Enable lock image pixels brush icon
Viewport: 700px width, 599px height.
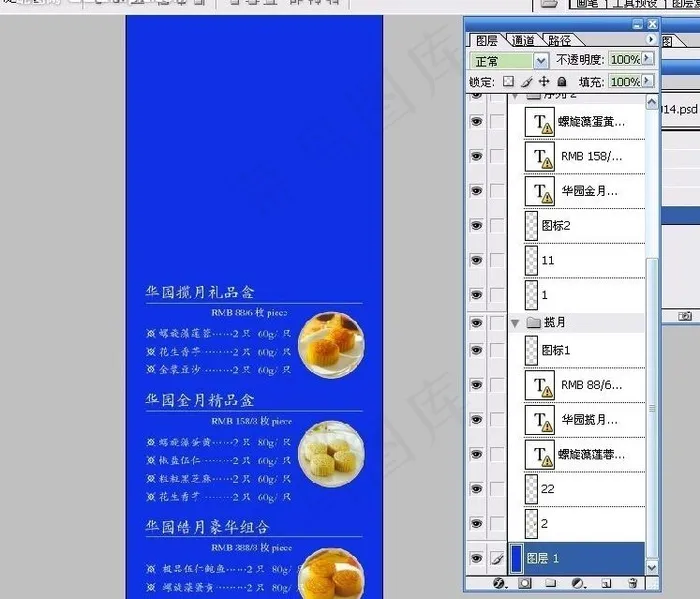tap(526, 82)
